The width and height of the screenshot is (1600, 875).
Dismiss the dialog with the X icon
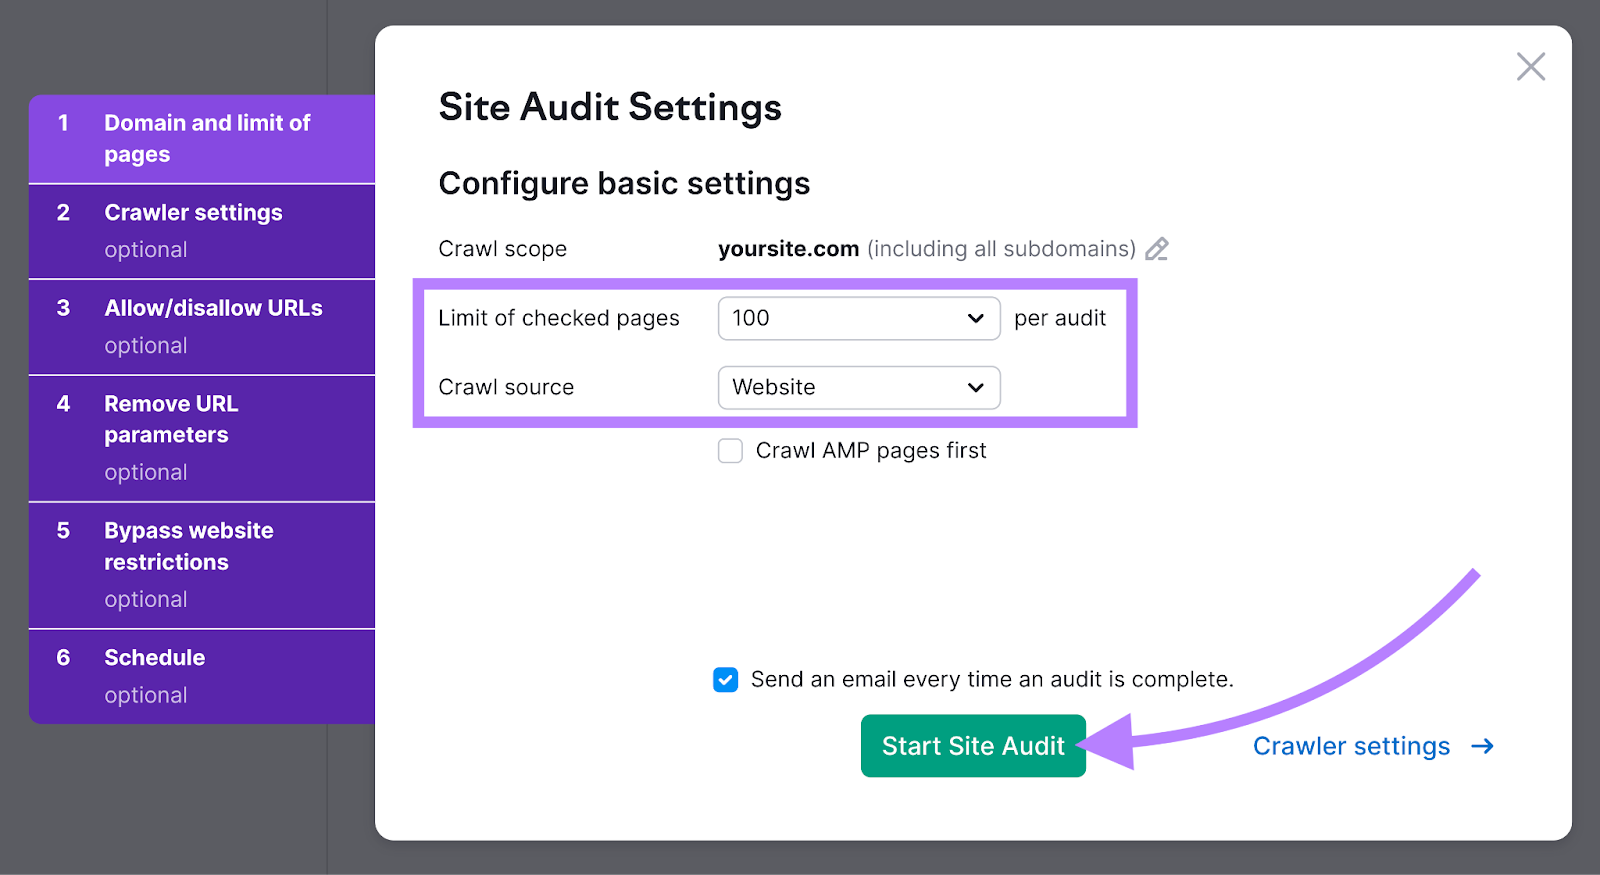(x=1531, y=66)
